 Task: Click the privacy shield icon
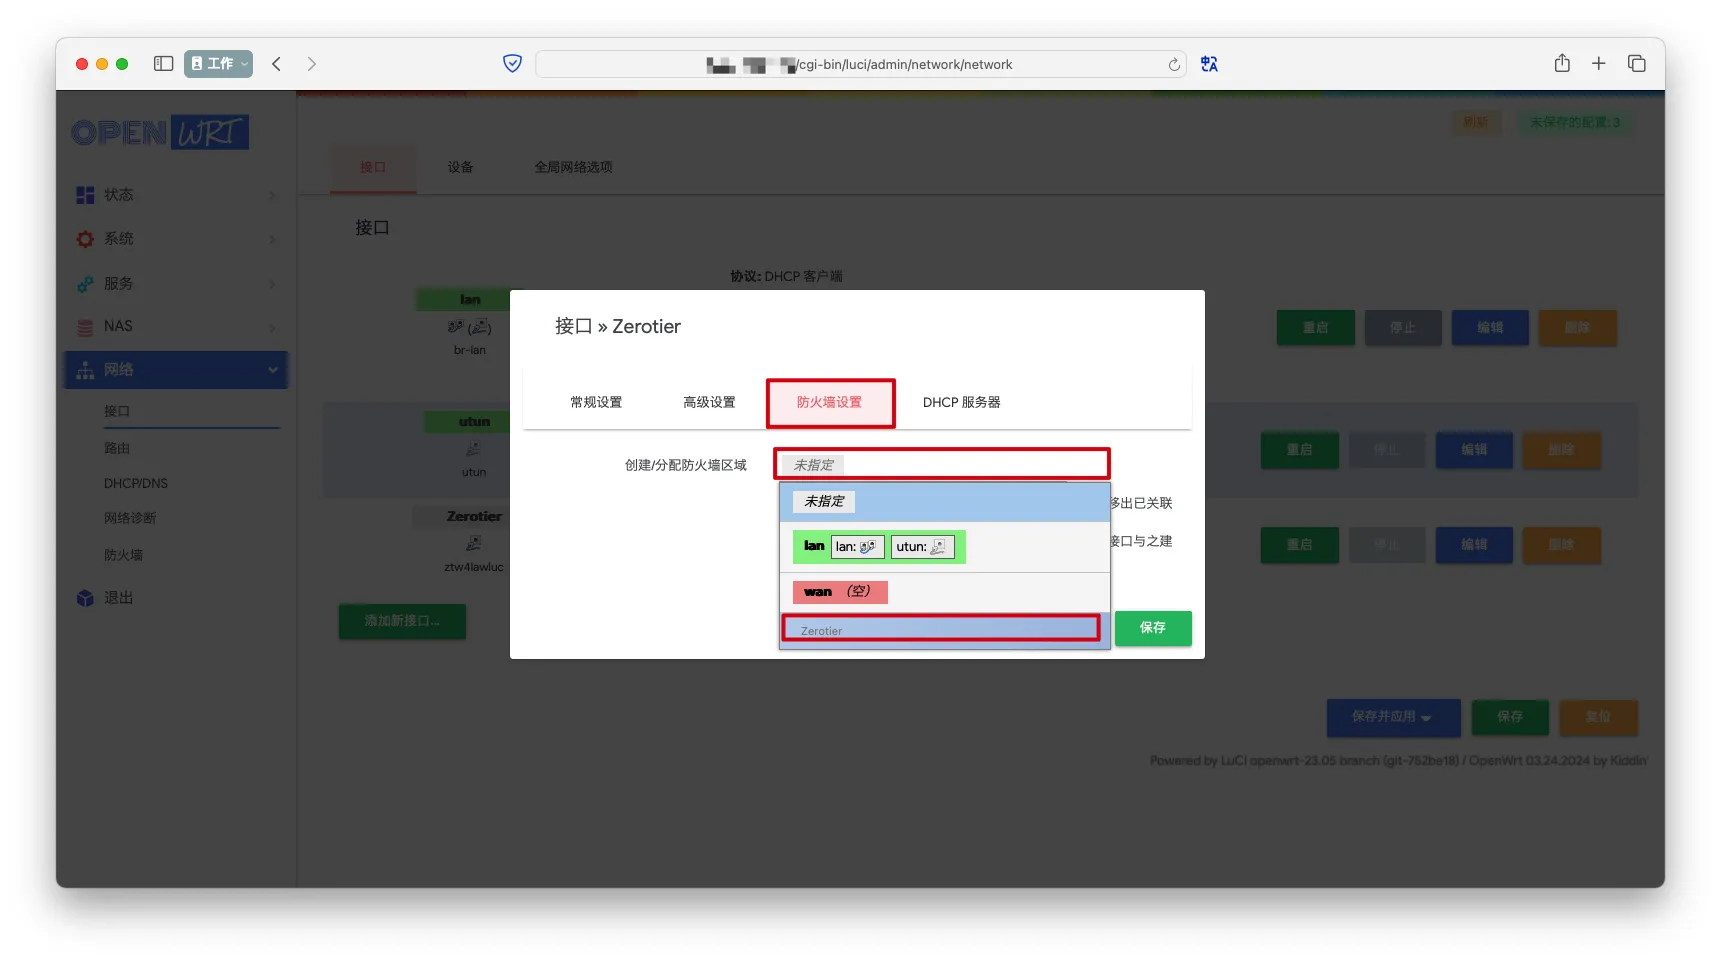pos(512,64)
